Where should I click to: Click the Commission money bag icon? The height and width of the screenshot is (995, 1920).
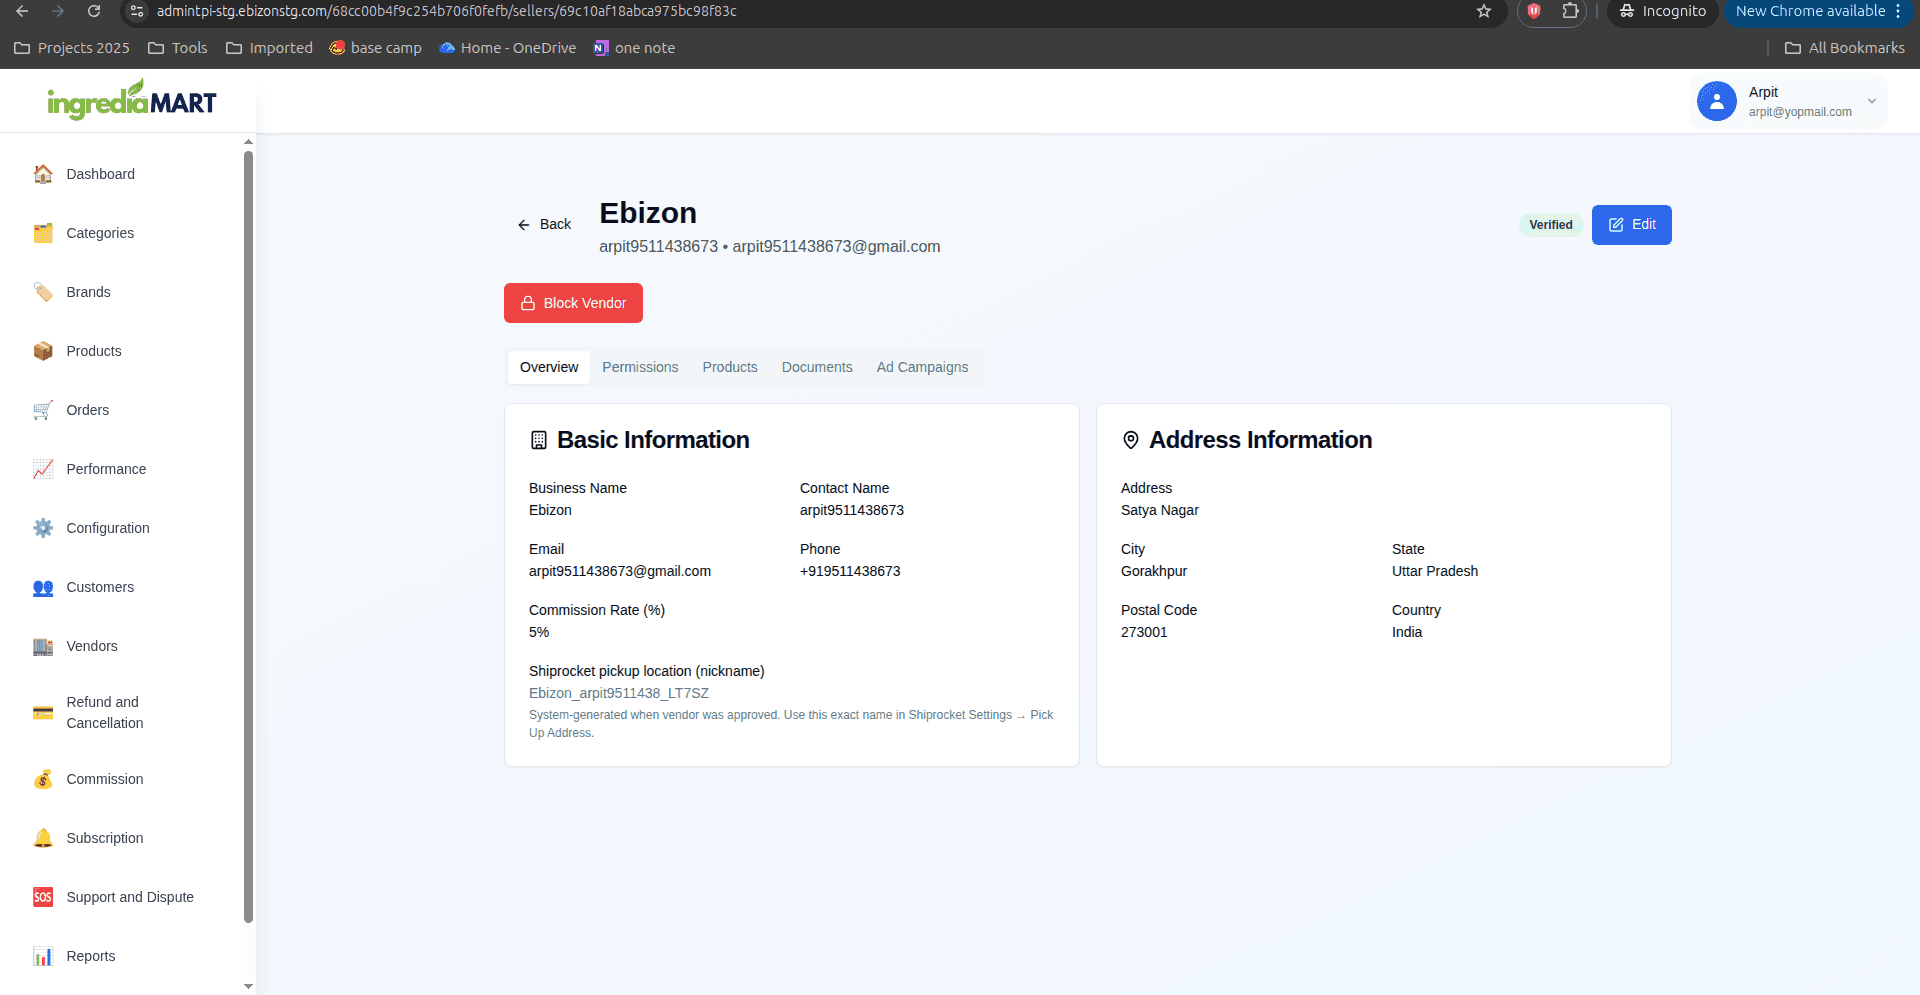(x=43, y=779)
